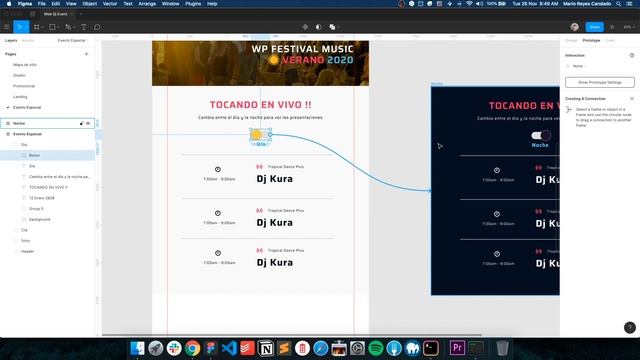
Task: Open the Pen tool options dropdown arrow
Action: [x=74, y=27]
